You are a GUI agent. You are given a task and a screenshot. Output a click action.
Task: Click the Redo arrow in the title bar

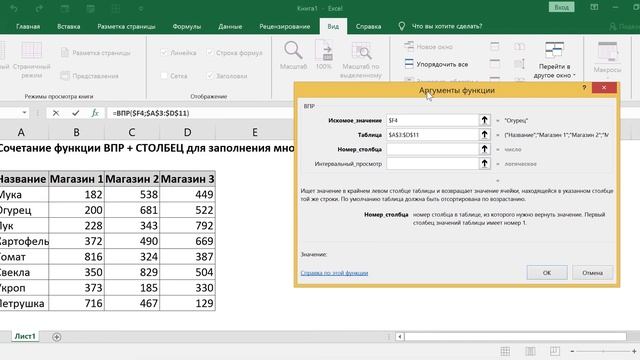coord(39,8)
